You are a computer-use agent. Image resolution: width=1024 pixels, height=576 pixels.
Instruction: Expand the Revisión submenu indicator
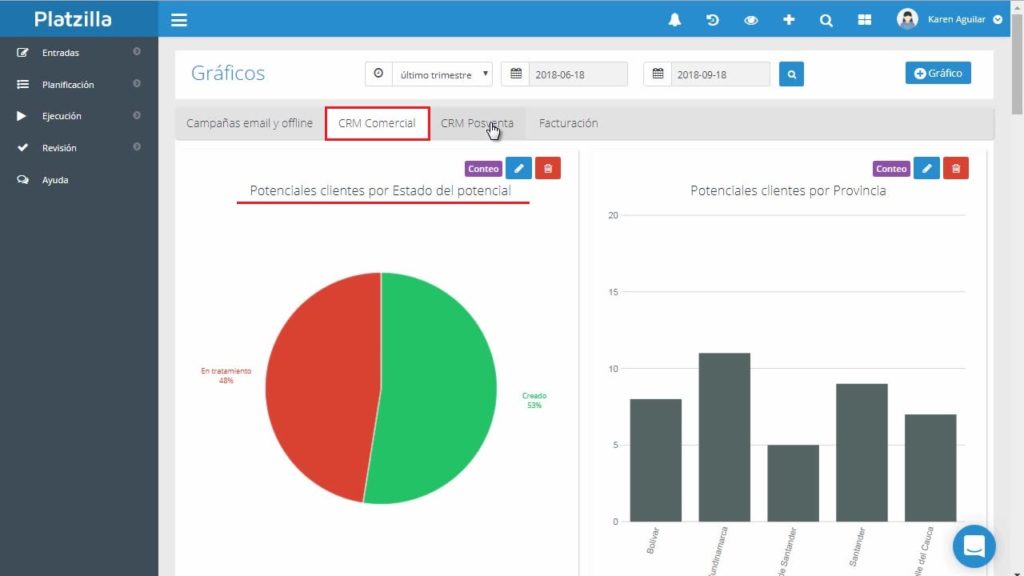point(136,147)
